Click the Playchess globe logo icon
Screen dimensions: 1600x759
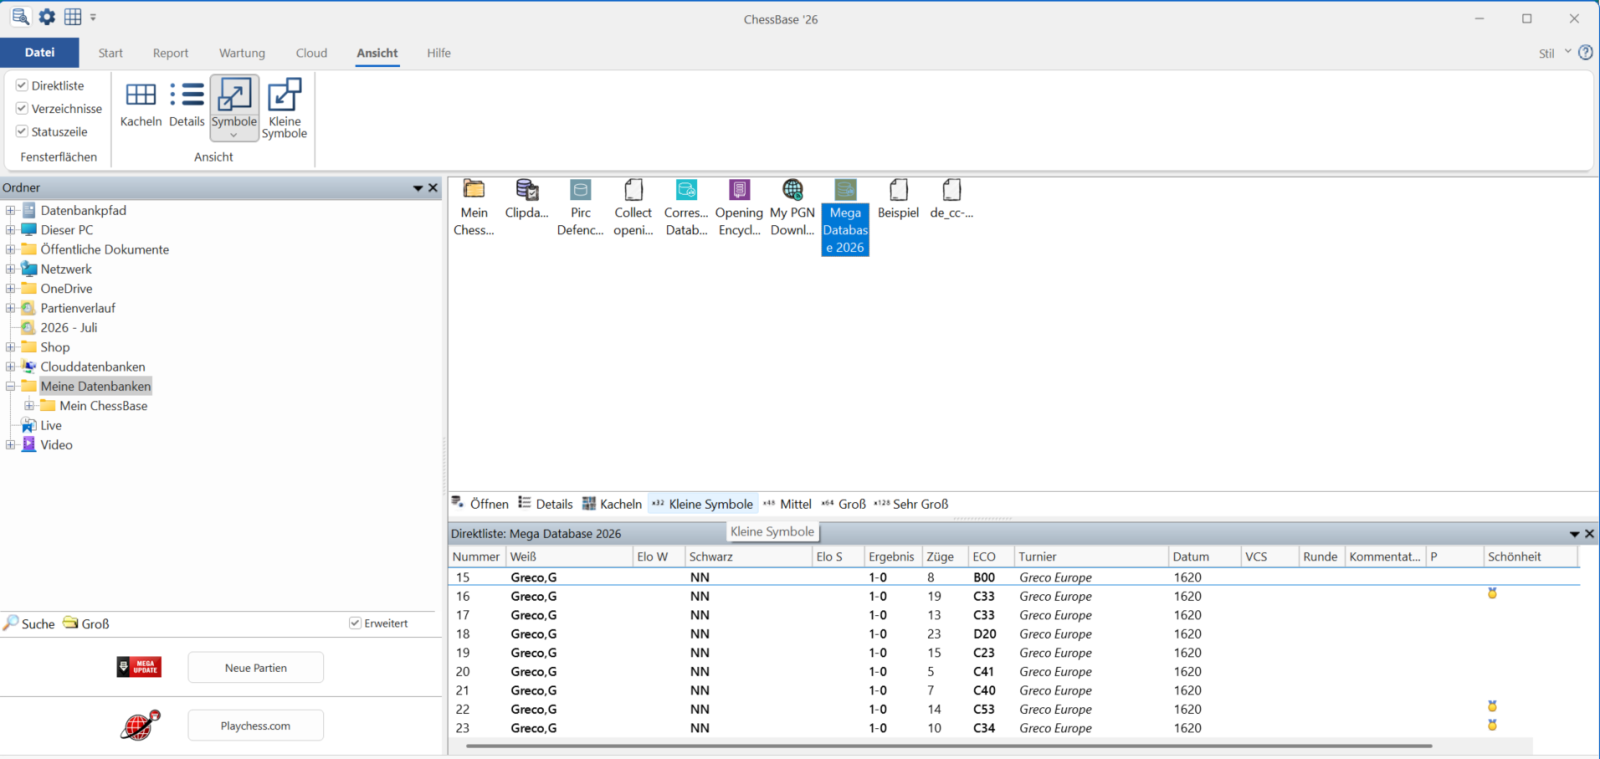point(140,725)
